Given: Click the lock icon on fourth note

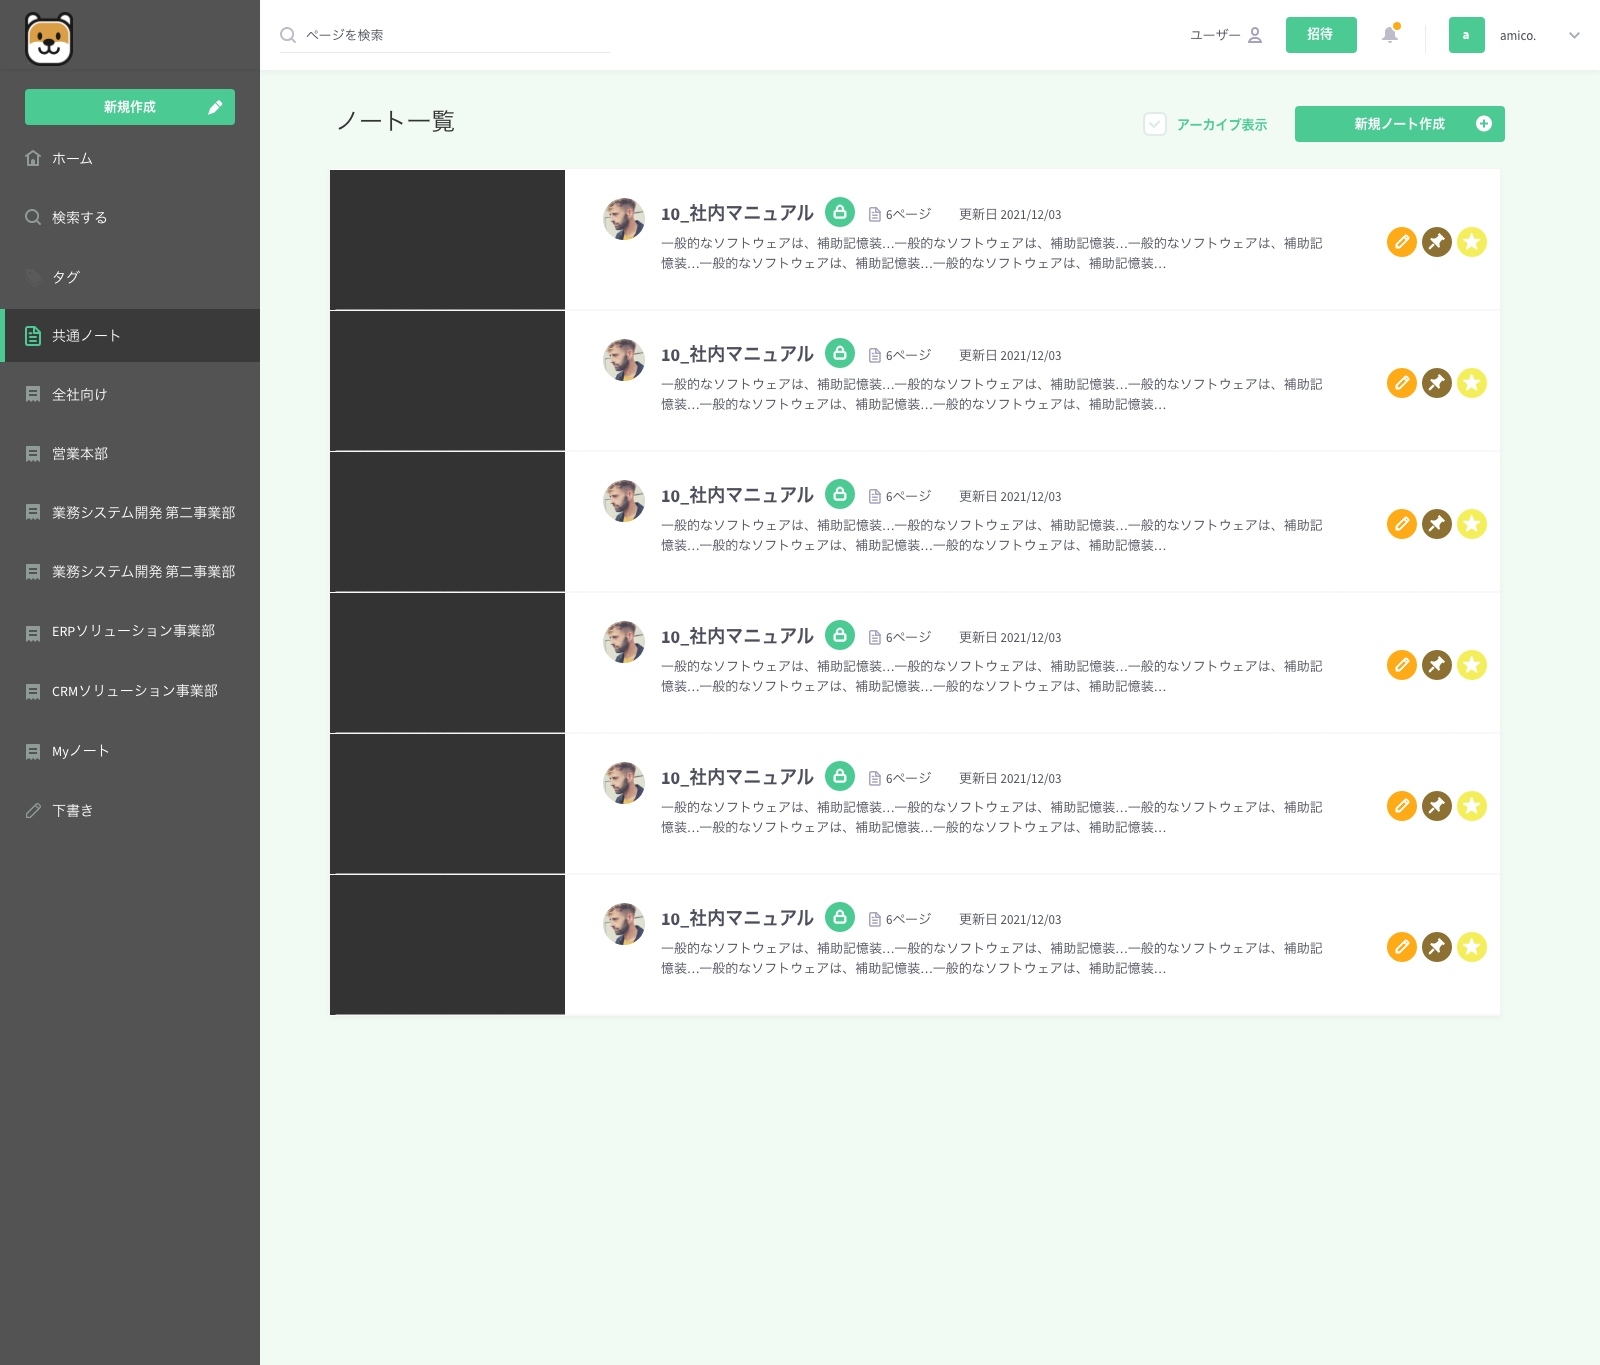Looking at the screenshot, I should 840,635.
